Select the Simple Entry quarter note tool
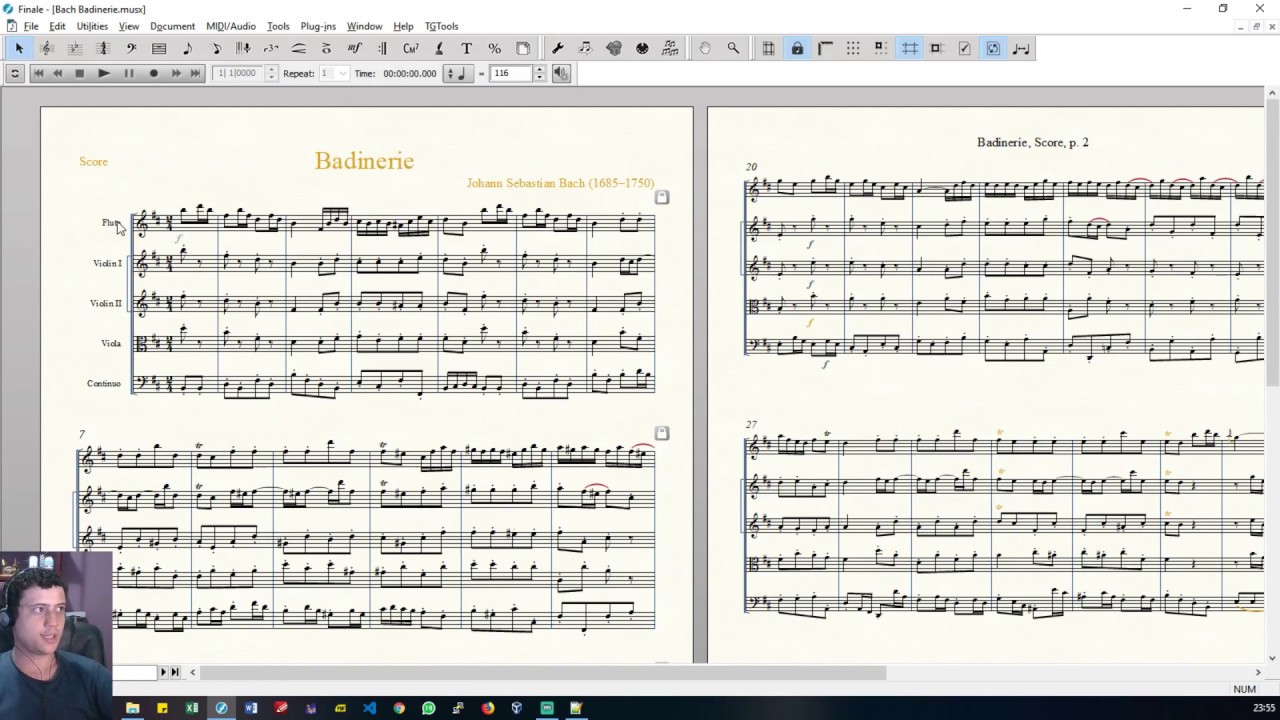The height and width of the screenshot is (720, 1280). (x=187, y=48)
